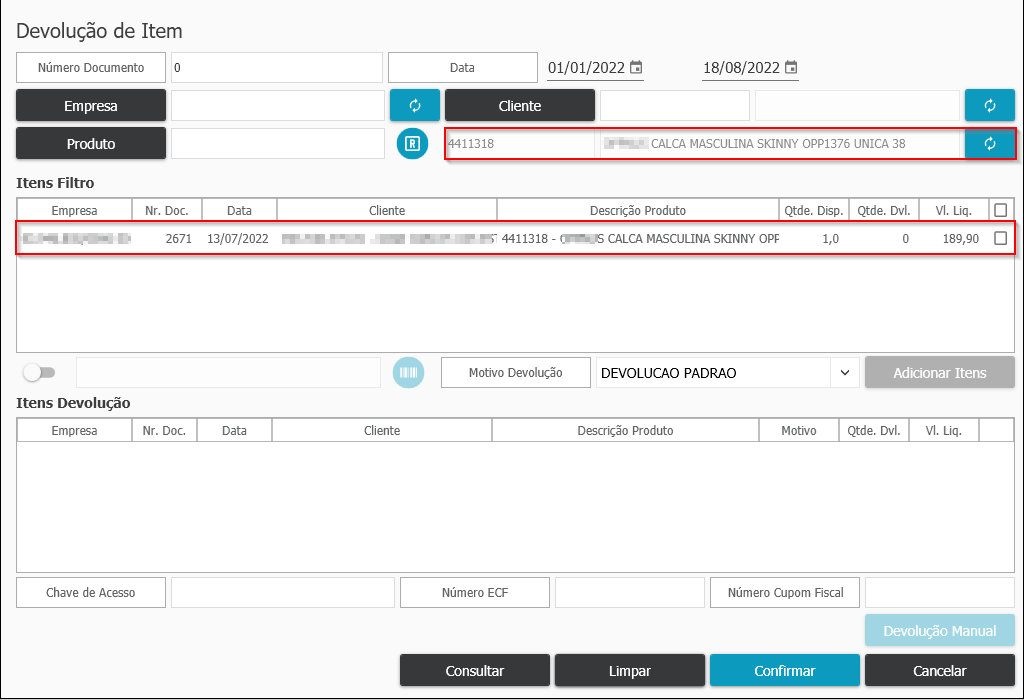This screenshot has height=700, width=1024.
Task: Click the Produto button
Action: [x=91, y=144]
